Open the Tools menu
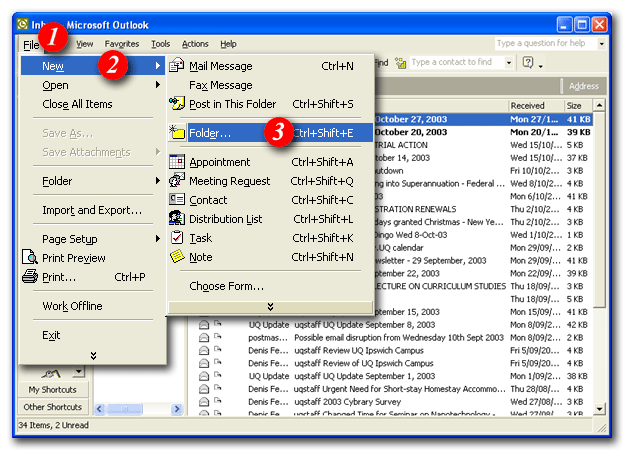The height and width of the screenshot is (451, 625). [x=160, y=44]
